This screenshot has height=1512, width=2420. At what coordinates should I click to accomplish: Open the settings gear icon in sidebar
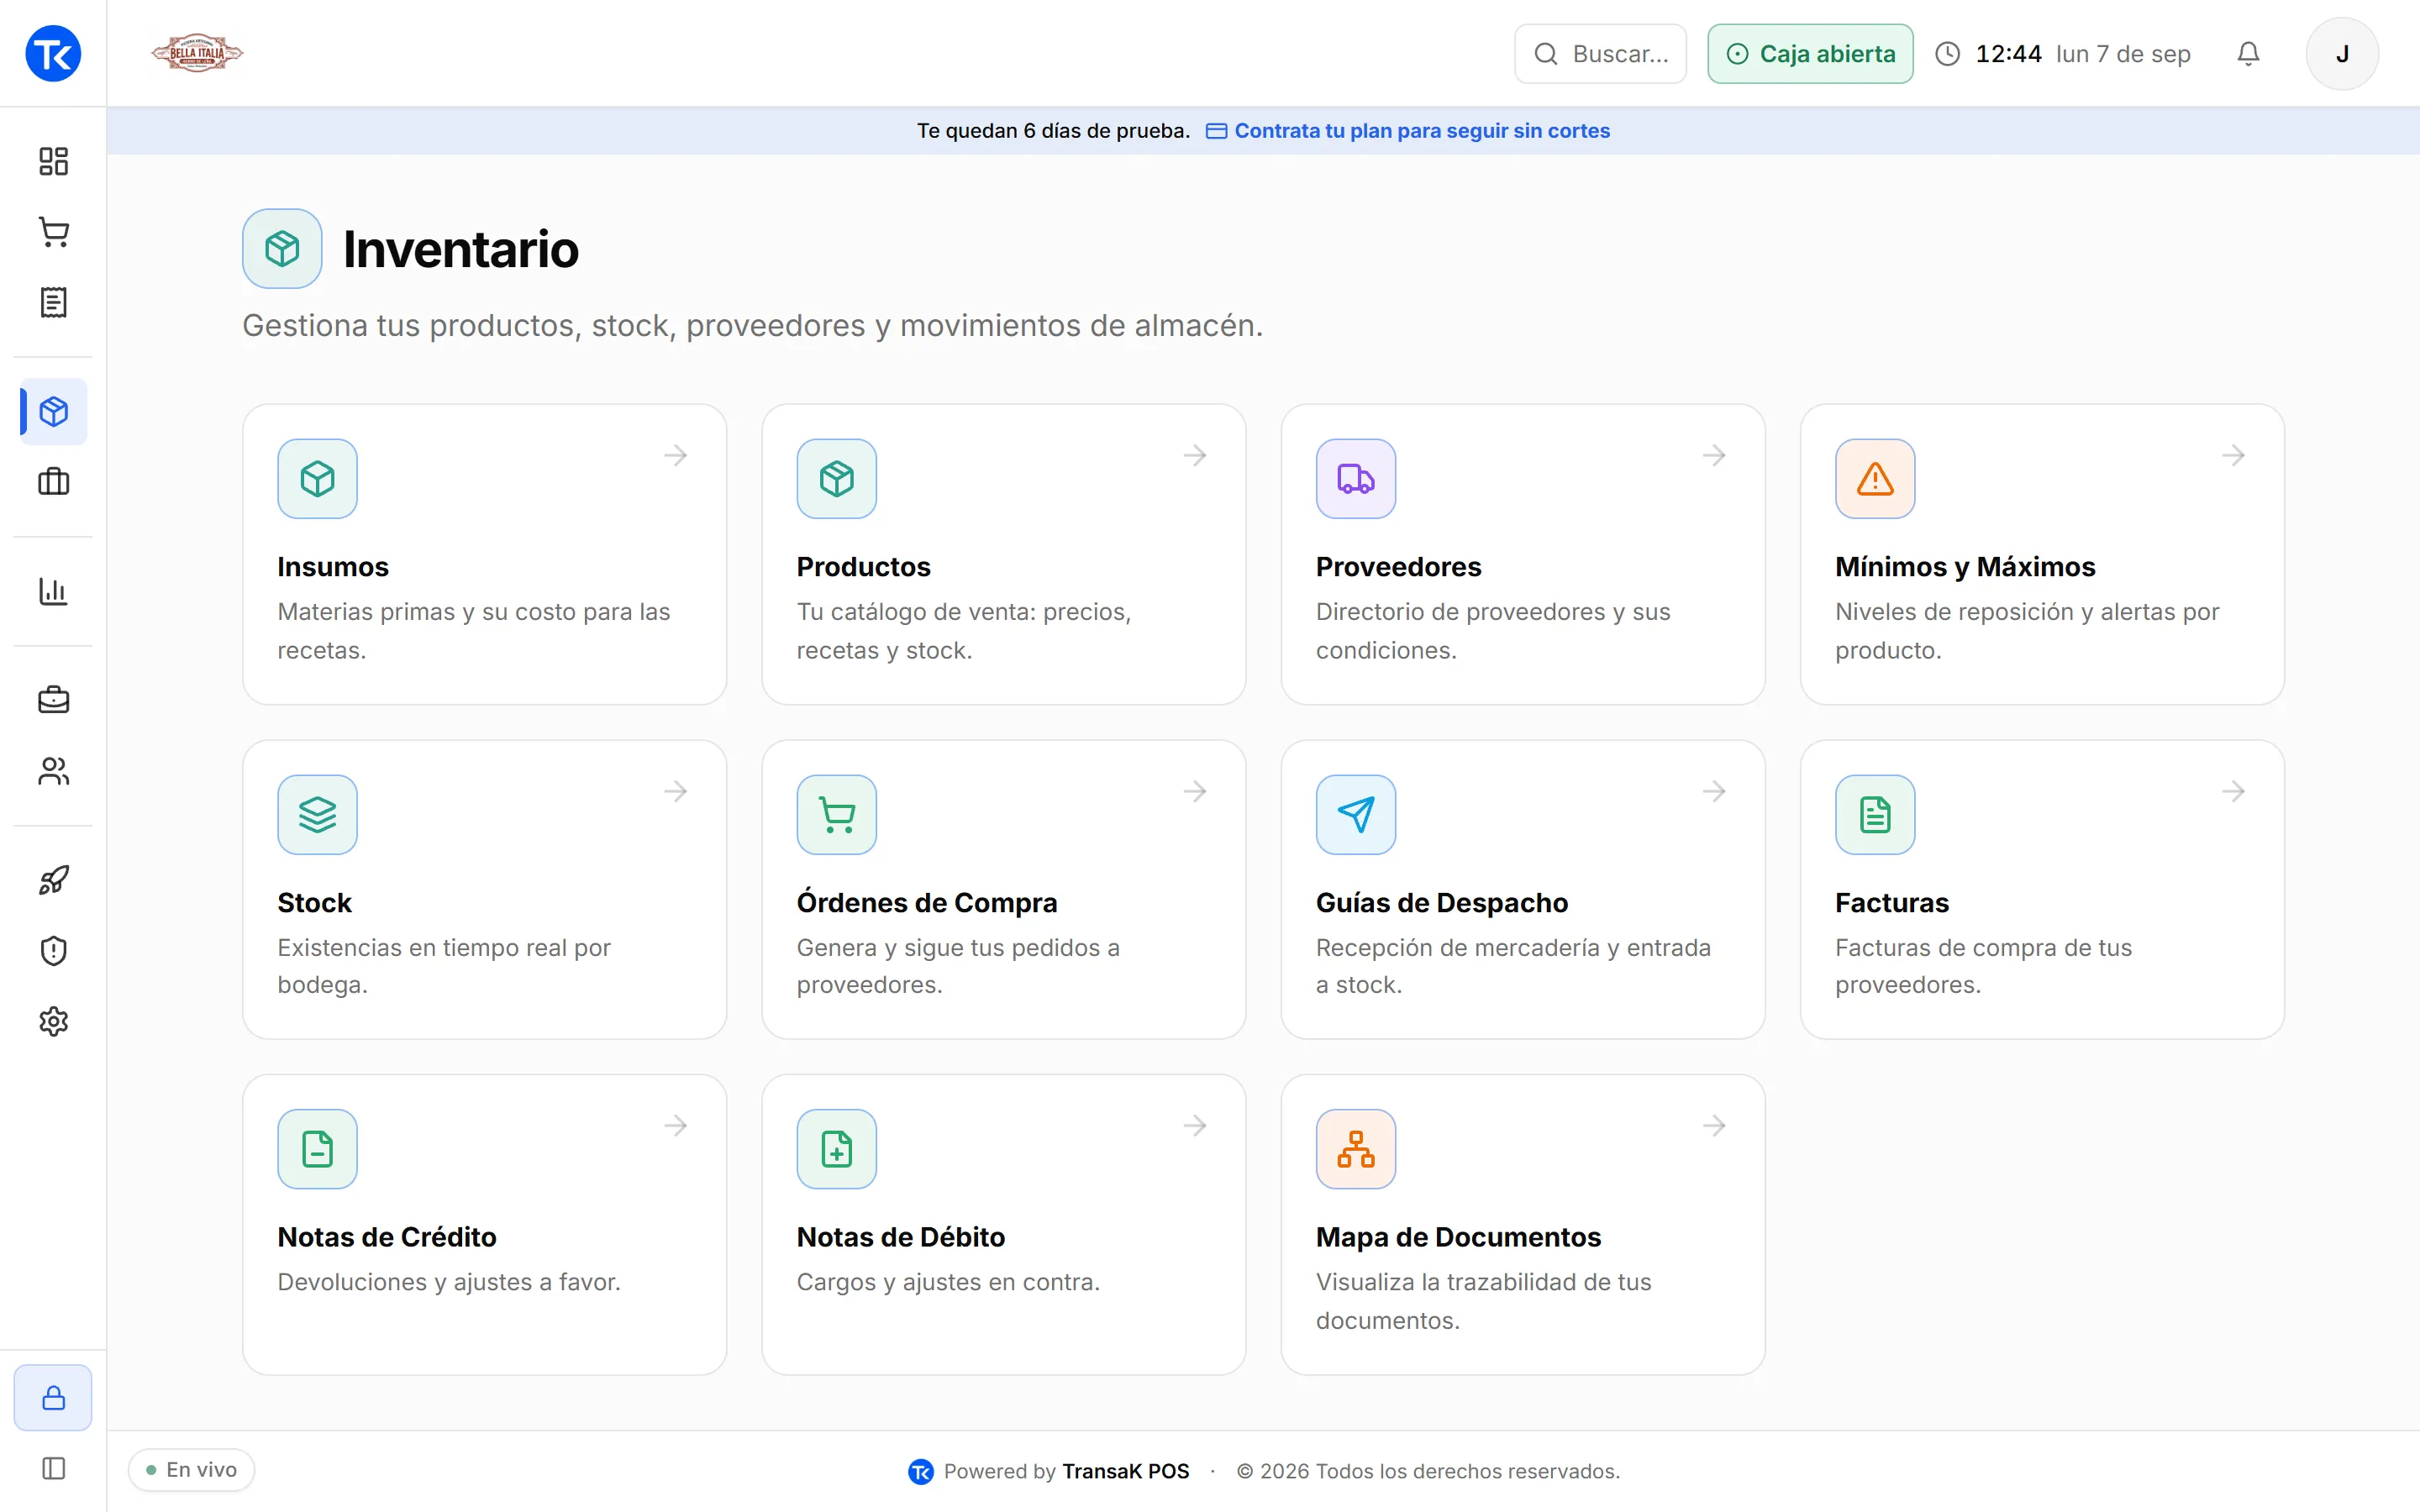pyautogui.click(x=53, y=1021)
